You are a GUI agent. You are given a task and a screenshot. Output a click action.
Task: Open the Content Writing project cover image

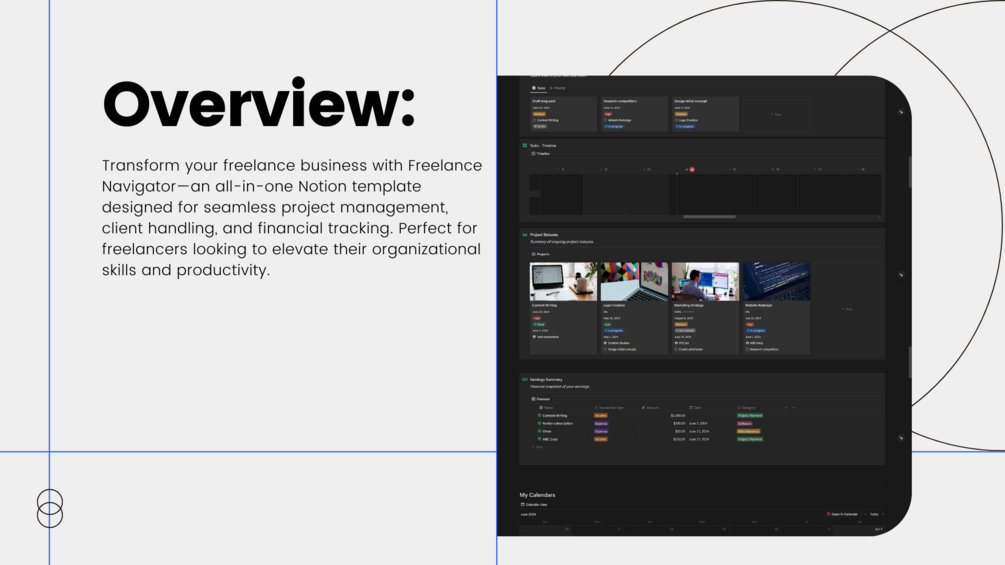[x=563, y=281]
